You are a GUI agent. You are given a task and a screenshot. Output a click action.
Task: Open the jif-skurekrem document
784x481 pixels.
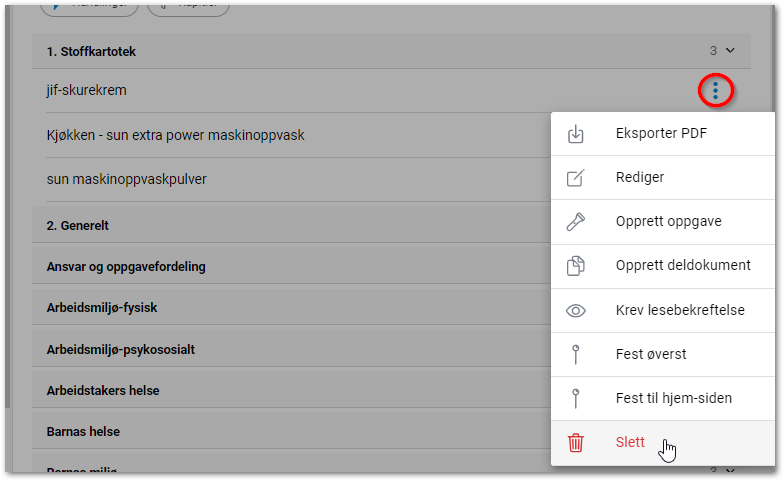tap(87, 91)
